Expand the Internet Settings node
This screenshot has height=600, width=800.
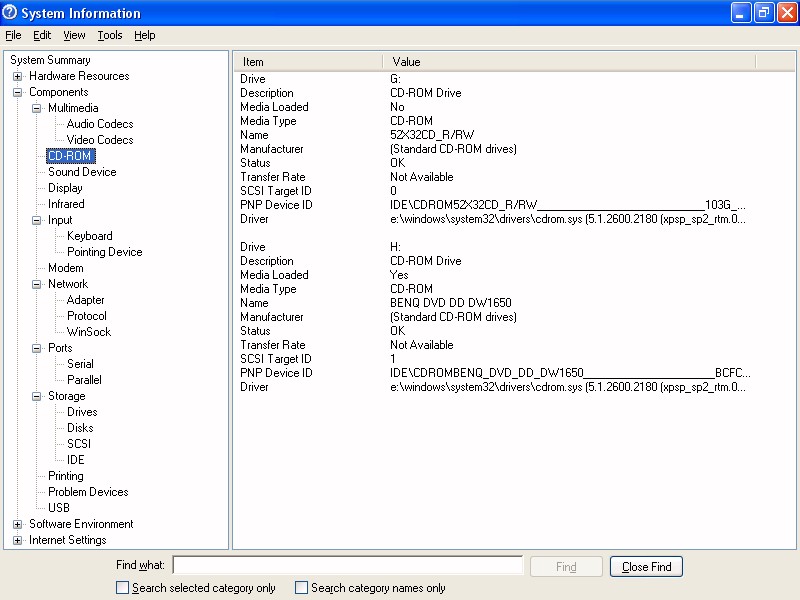pyautogui.click(x=17, y=540)
